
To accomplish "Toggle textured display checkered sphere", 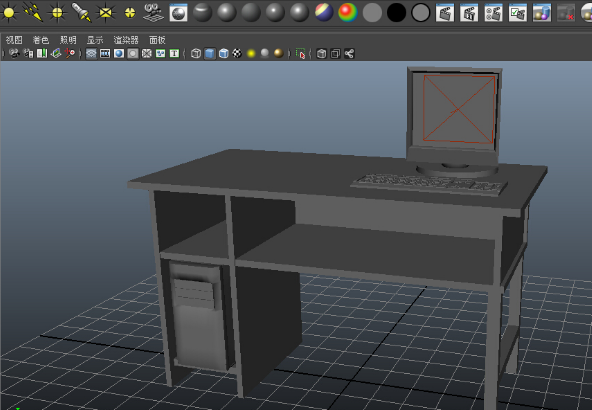I will 237,54.
